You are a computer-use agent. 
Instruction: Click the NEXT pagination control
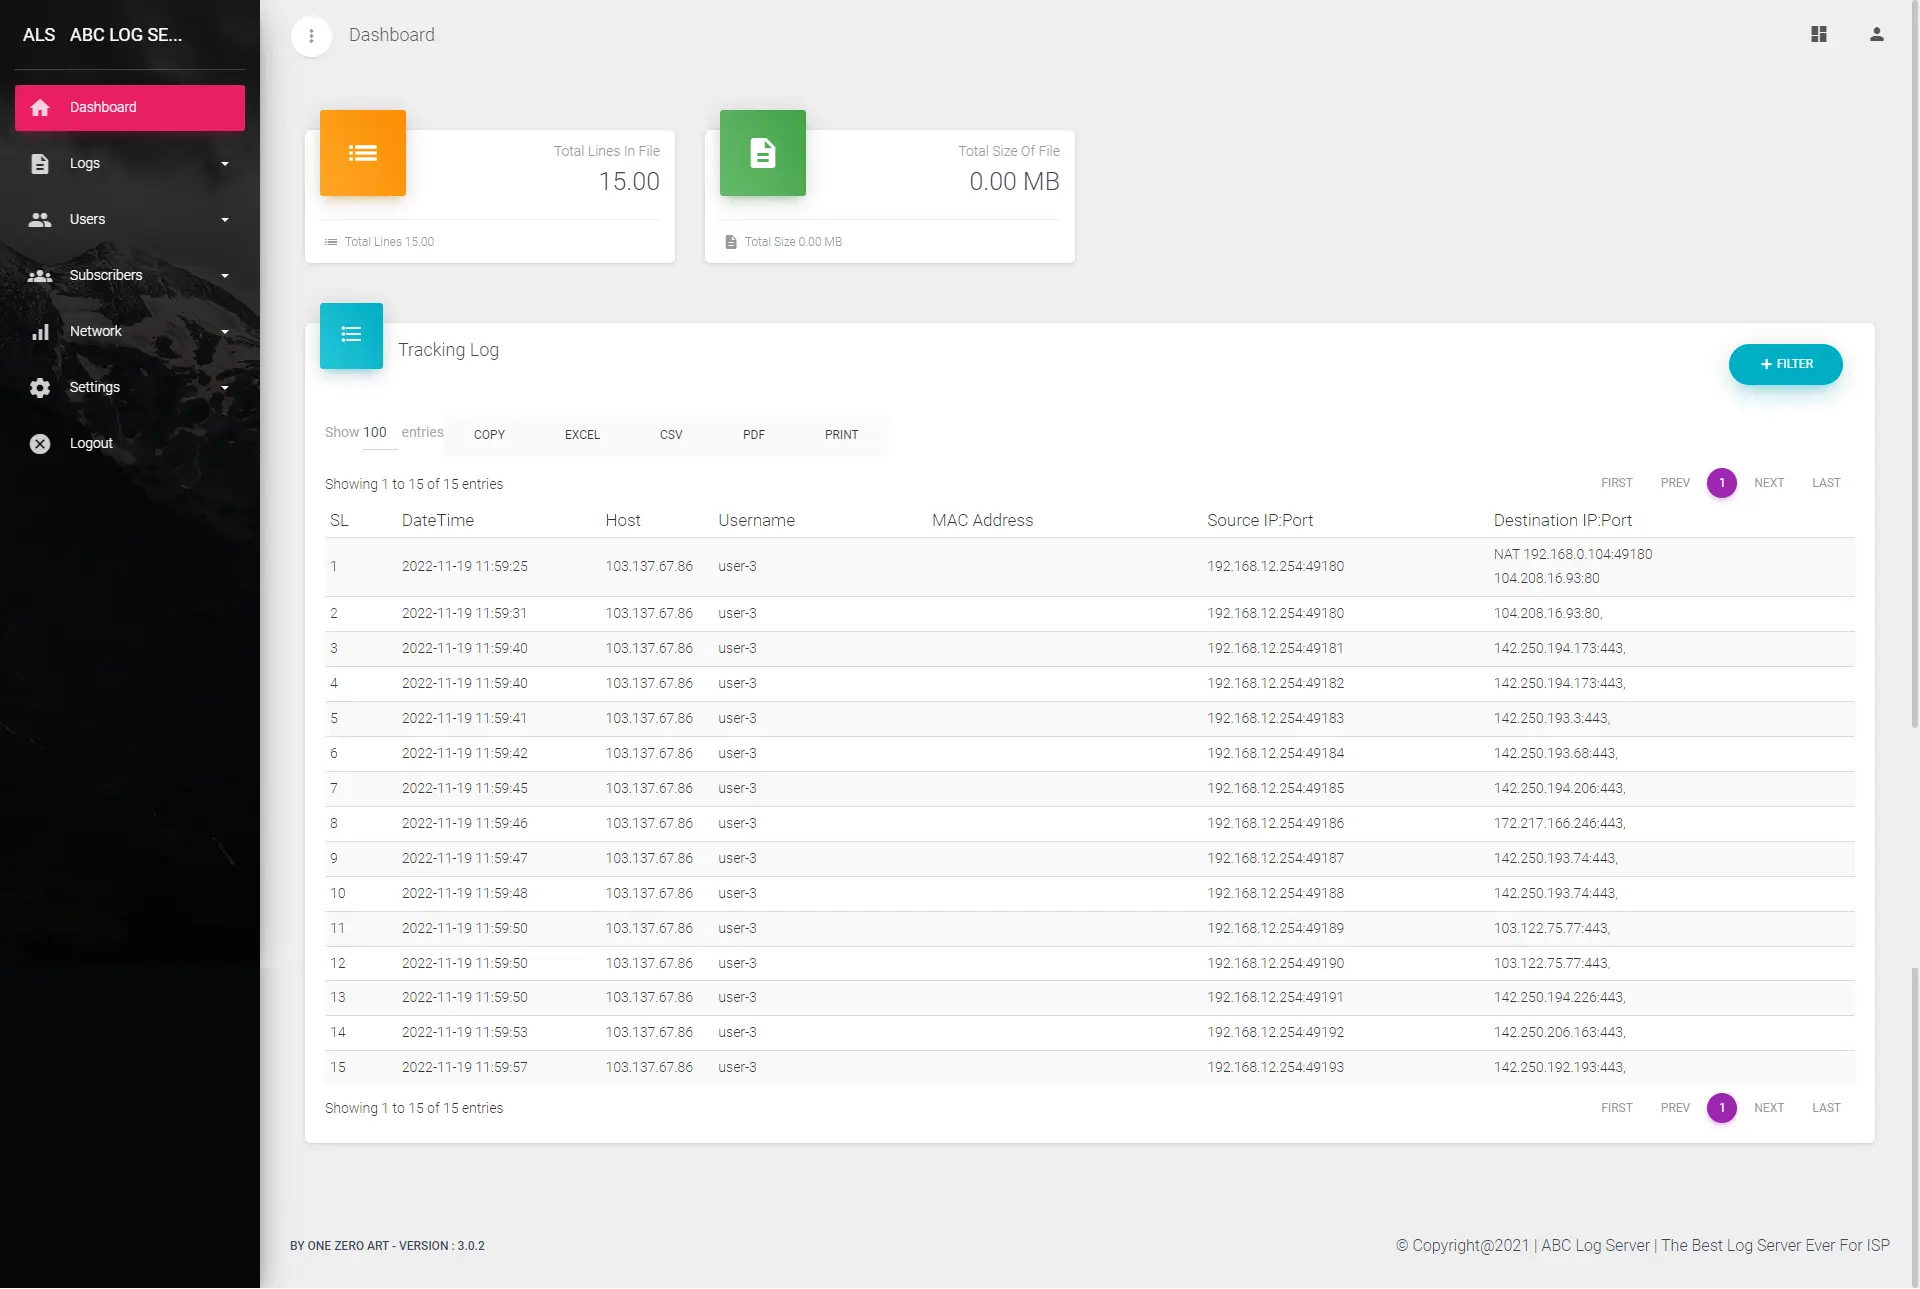1769,483
